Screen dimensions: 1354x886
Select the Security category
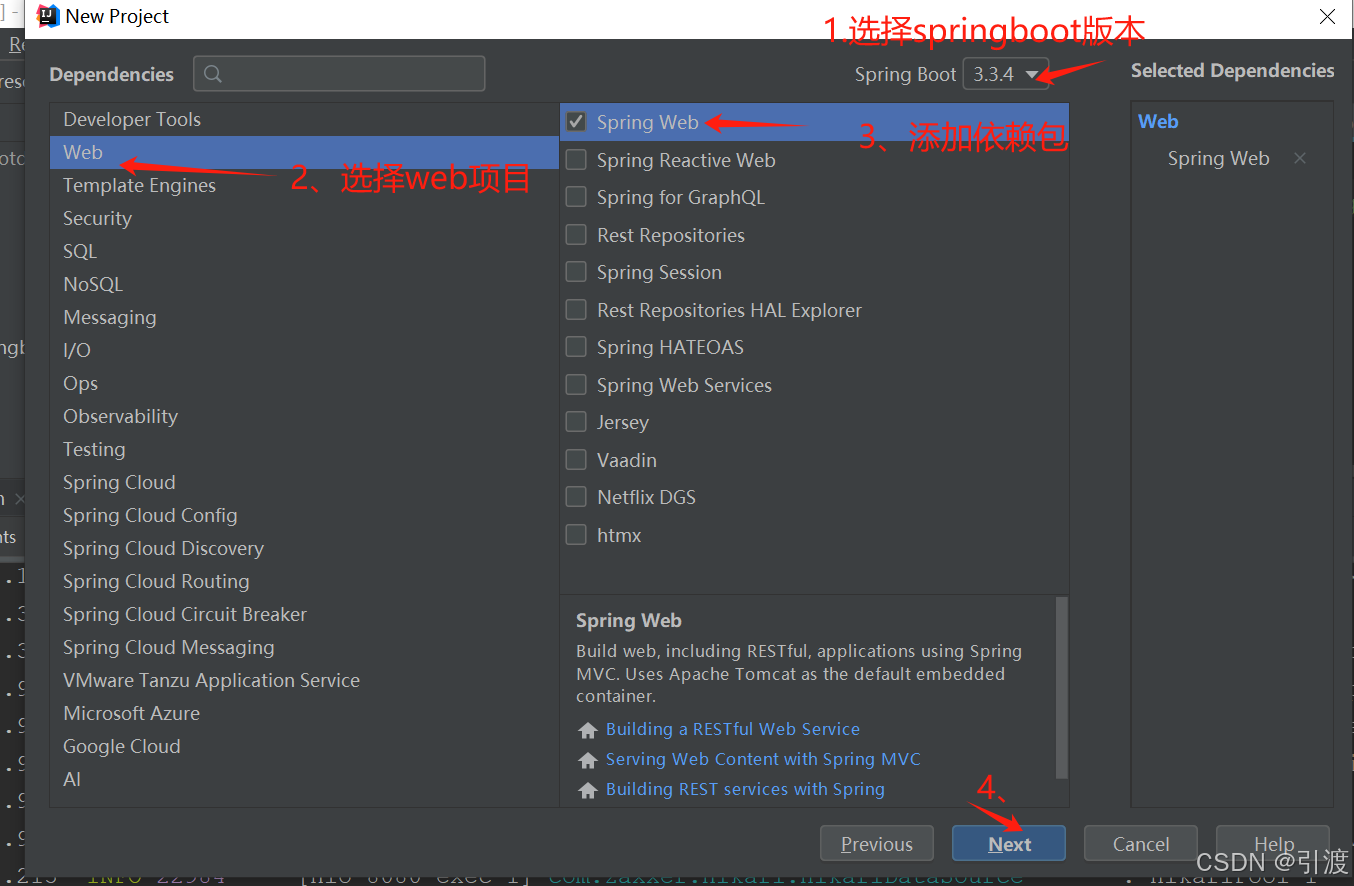[304, 218]
